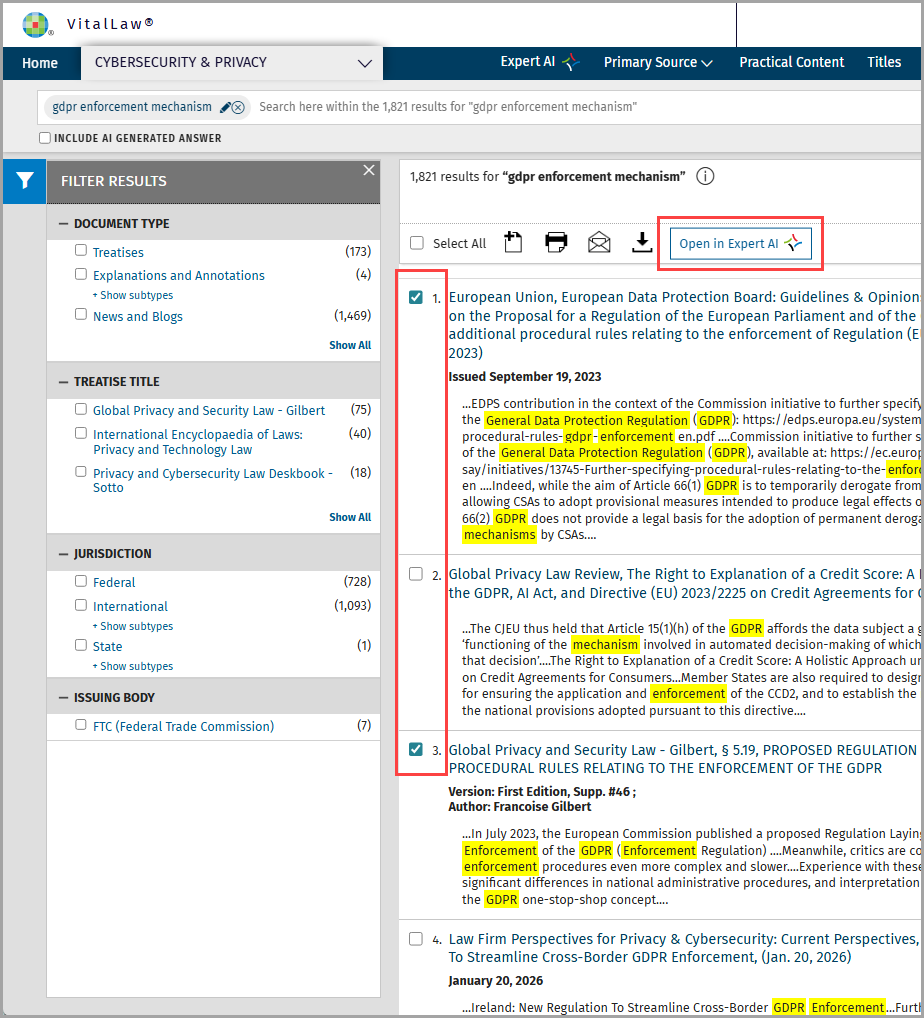Click the filter funnel icon
Viewport: 924px width, 1018px height.
click(25, 181)
